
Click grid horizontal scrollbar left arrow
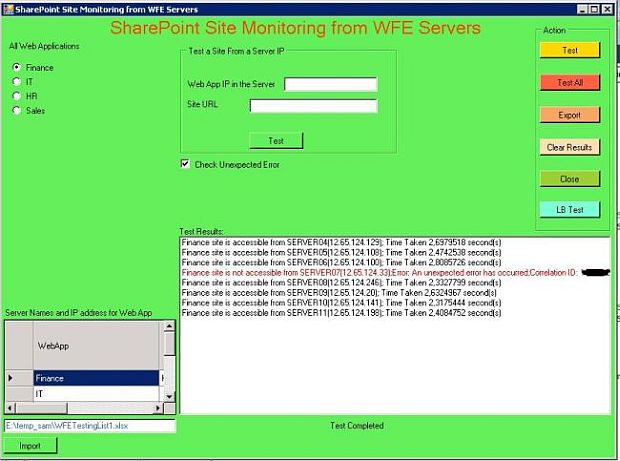(10, 408)
